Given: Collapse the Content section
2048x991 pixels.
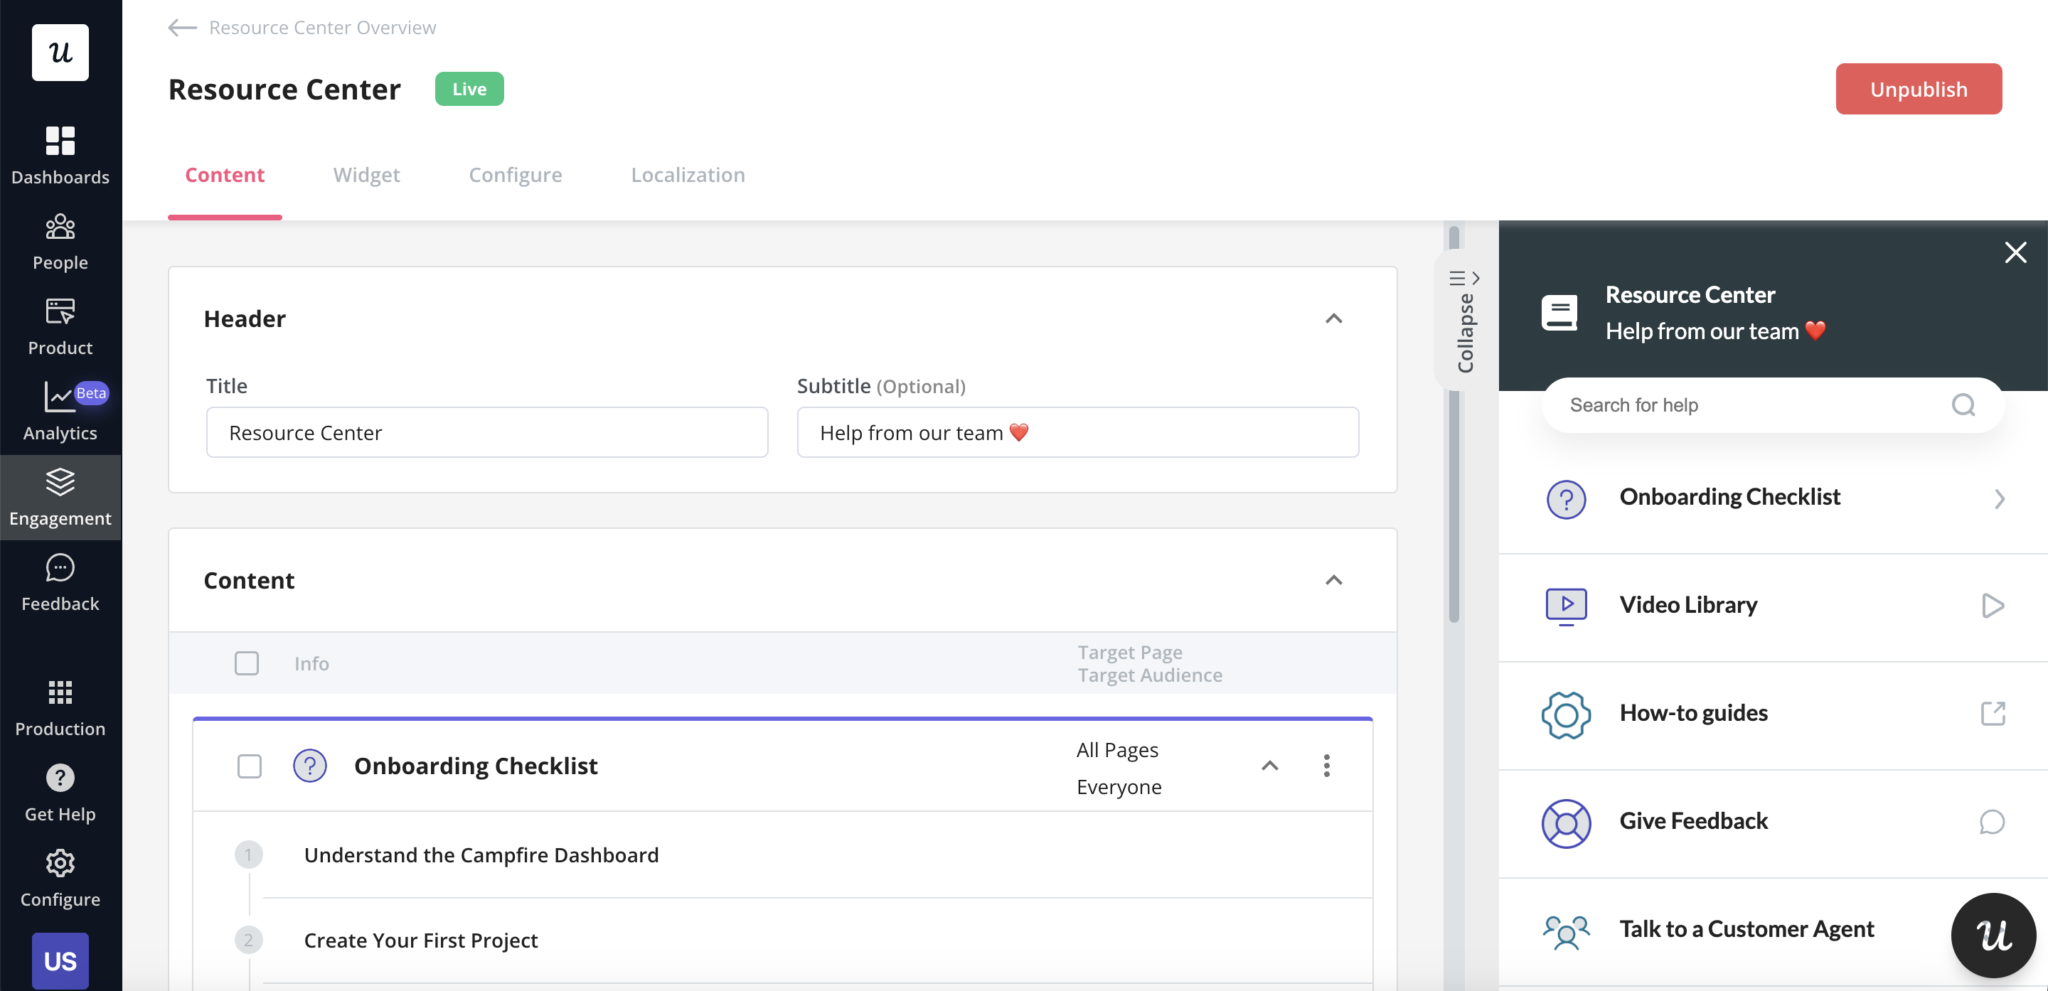Looking at the screenshot, I should pyautogui.click(x=1334, y=580).
